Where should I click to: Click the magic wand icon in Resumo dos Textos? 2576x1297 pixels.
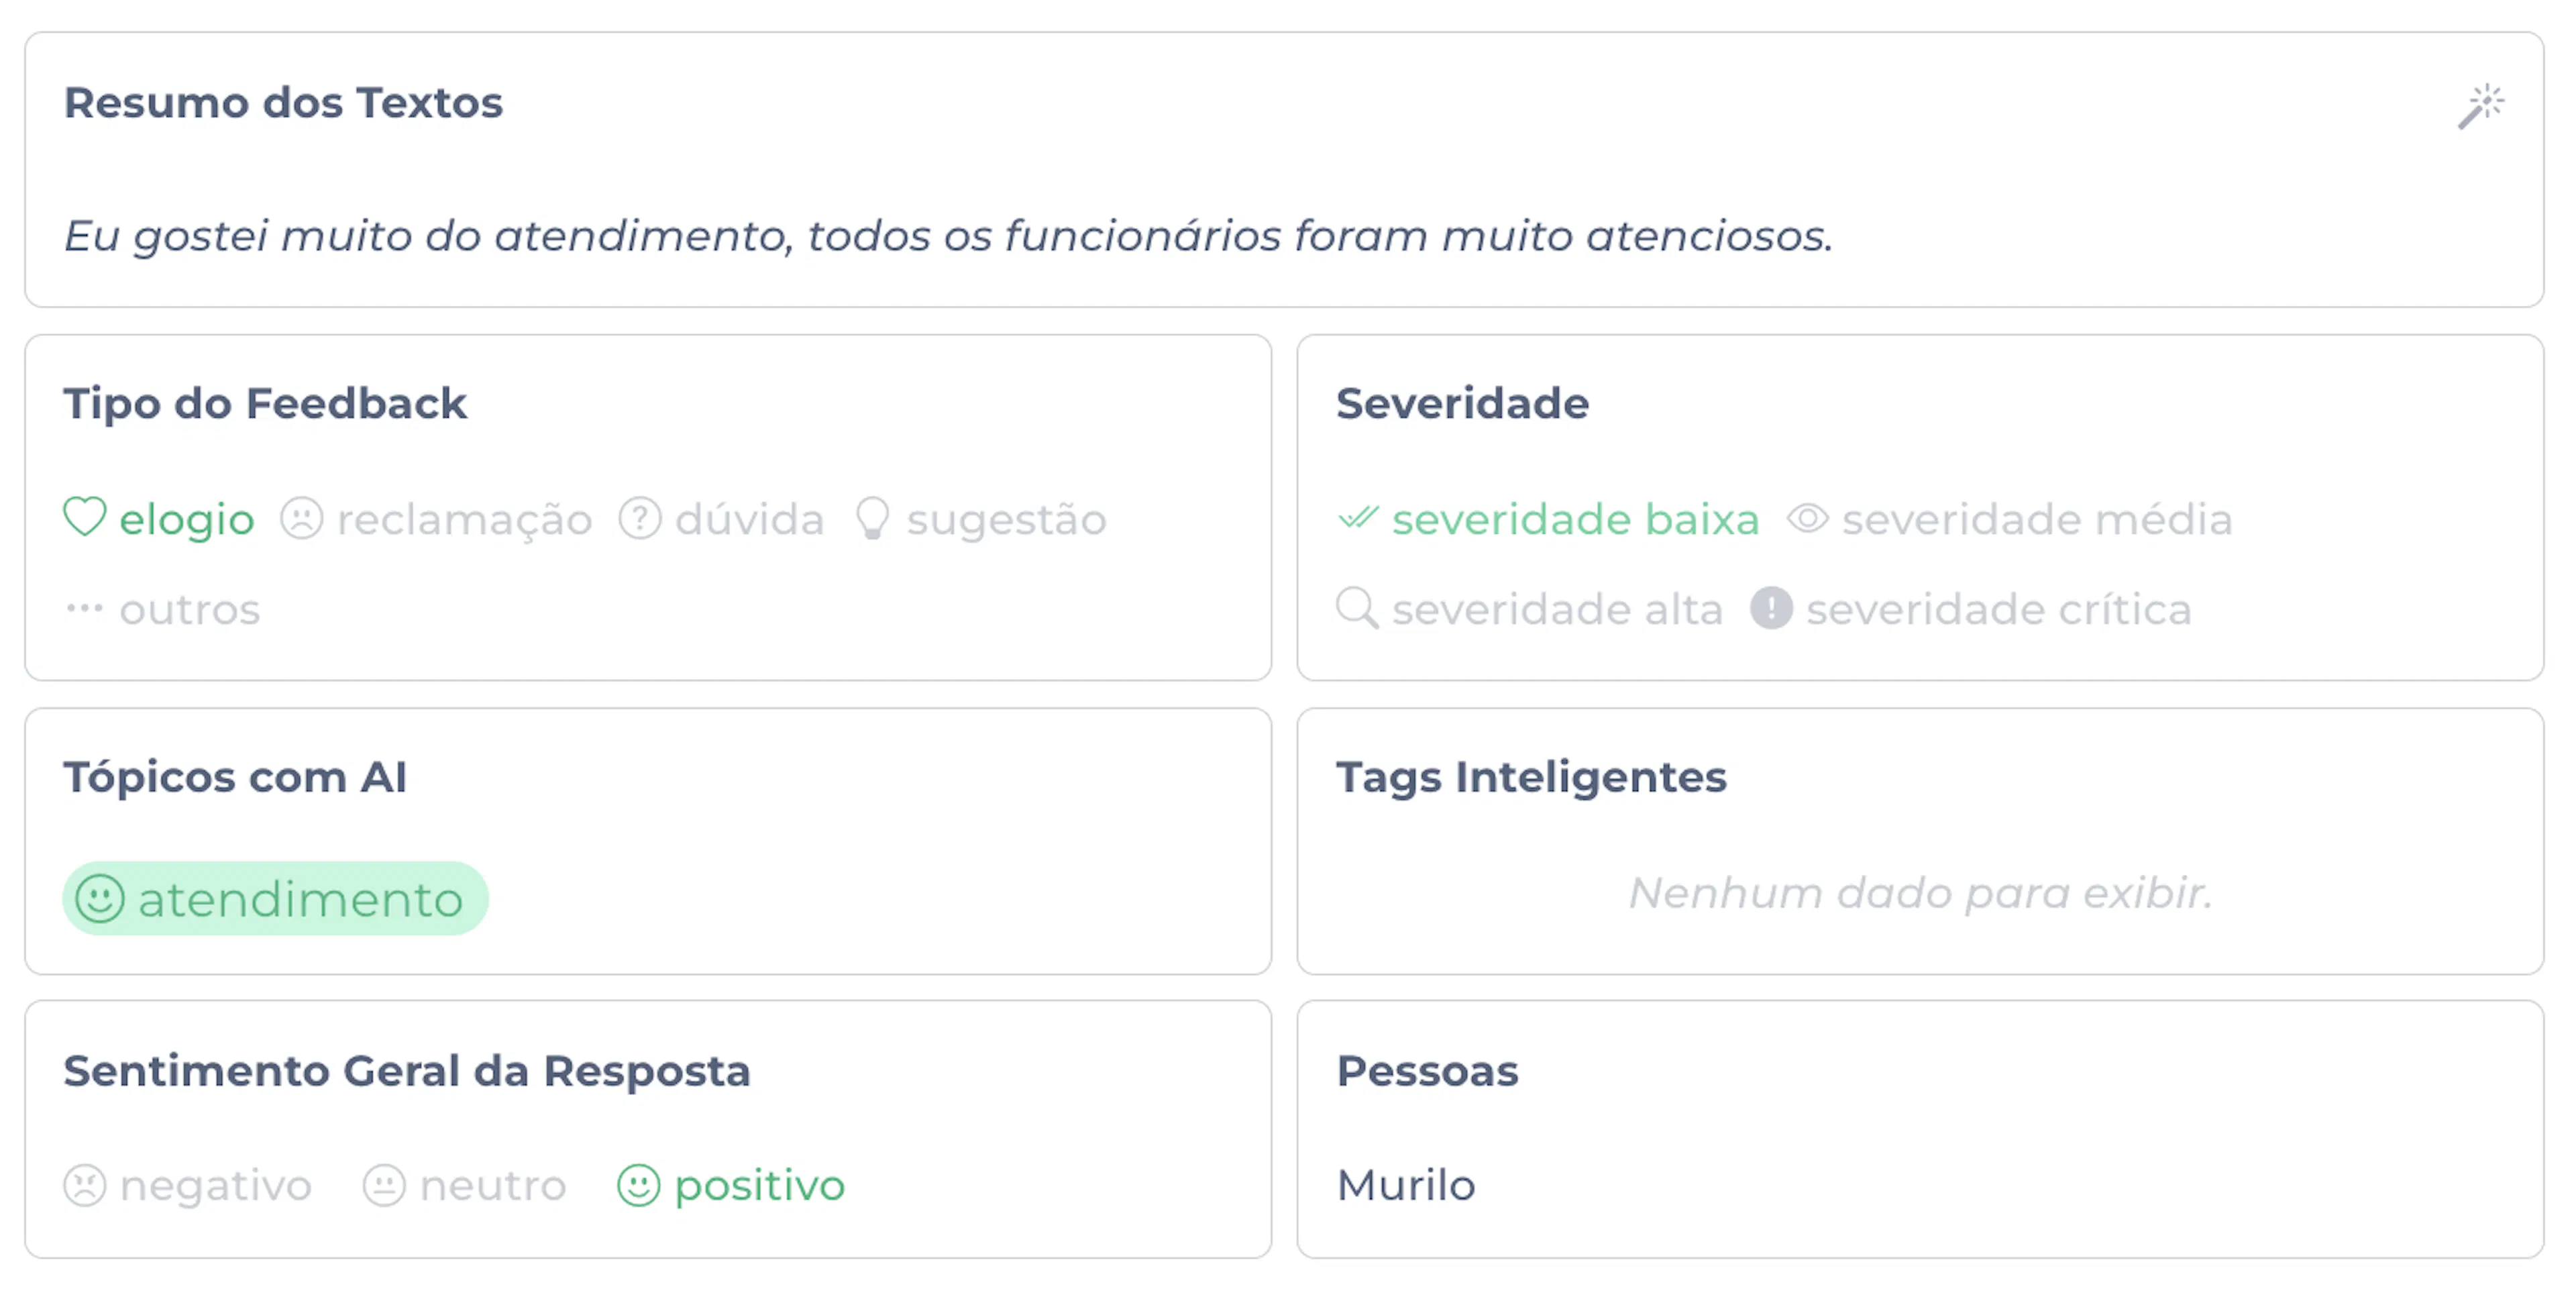pos(2481,106)
